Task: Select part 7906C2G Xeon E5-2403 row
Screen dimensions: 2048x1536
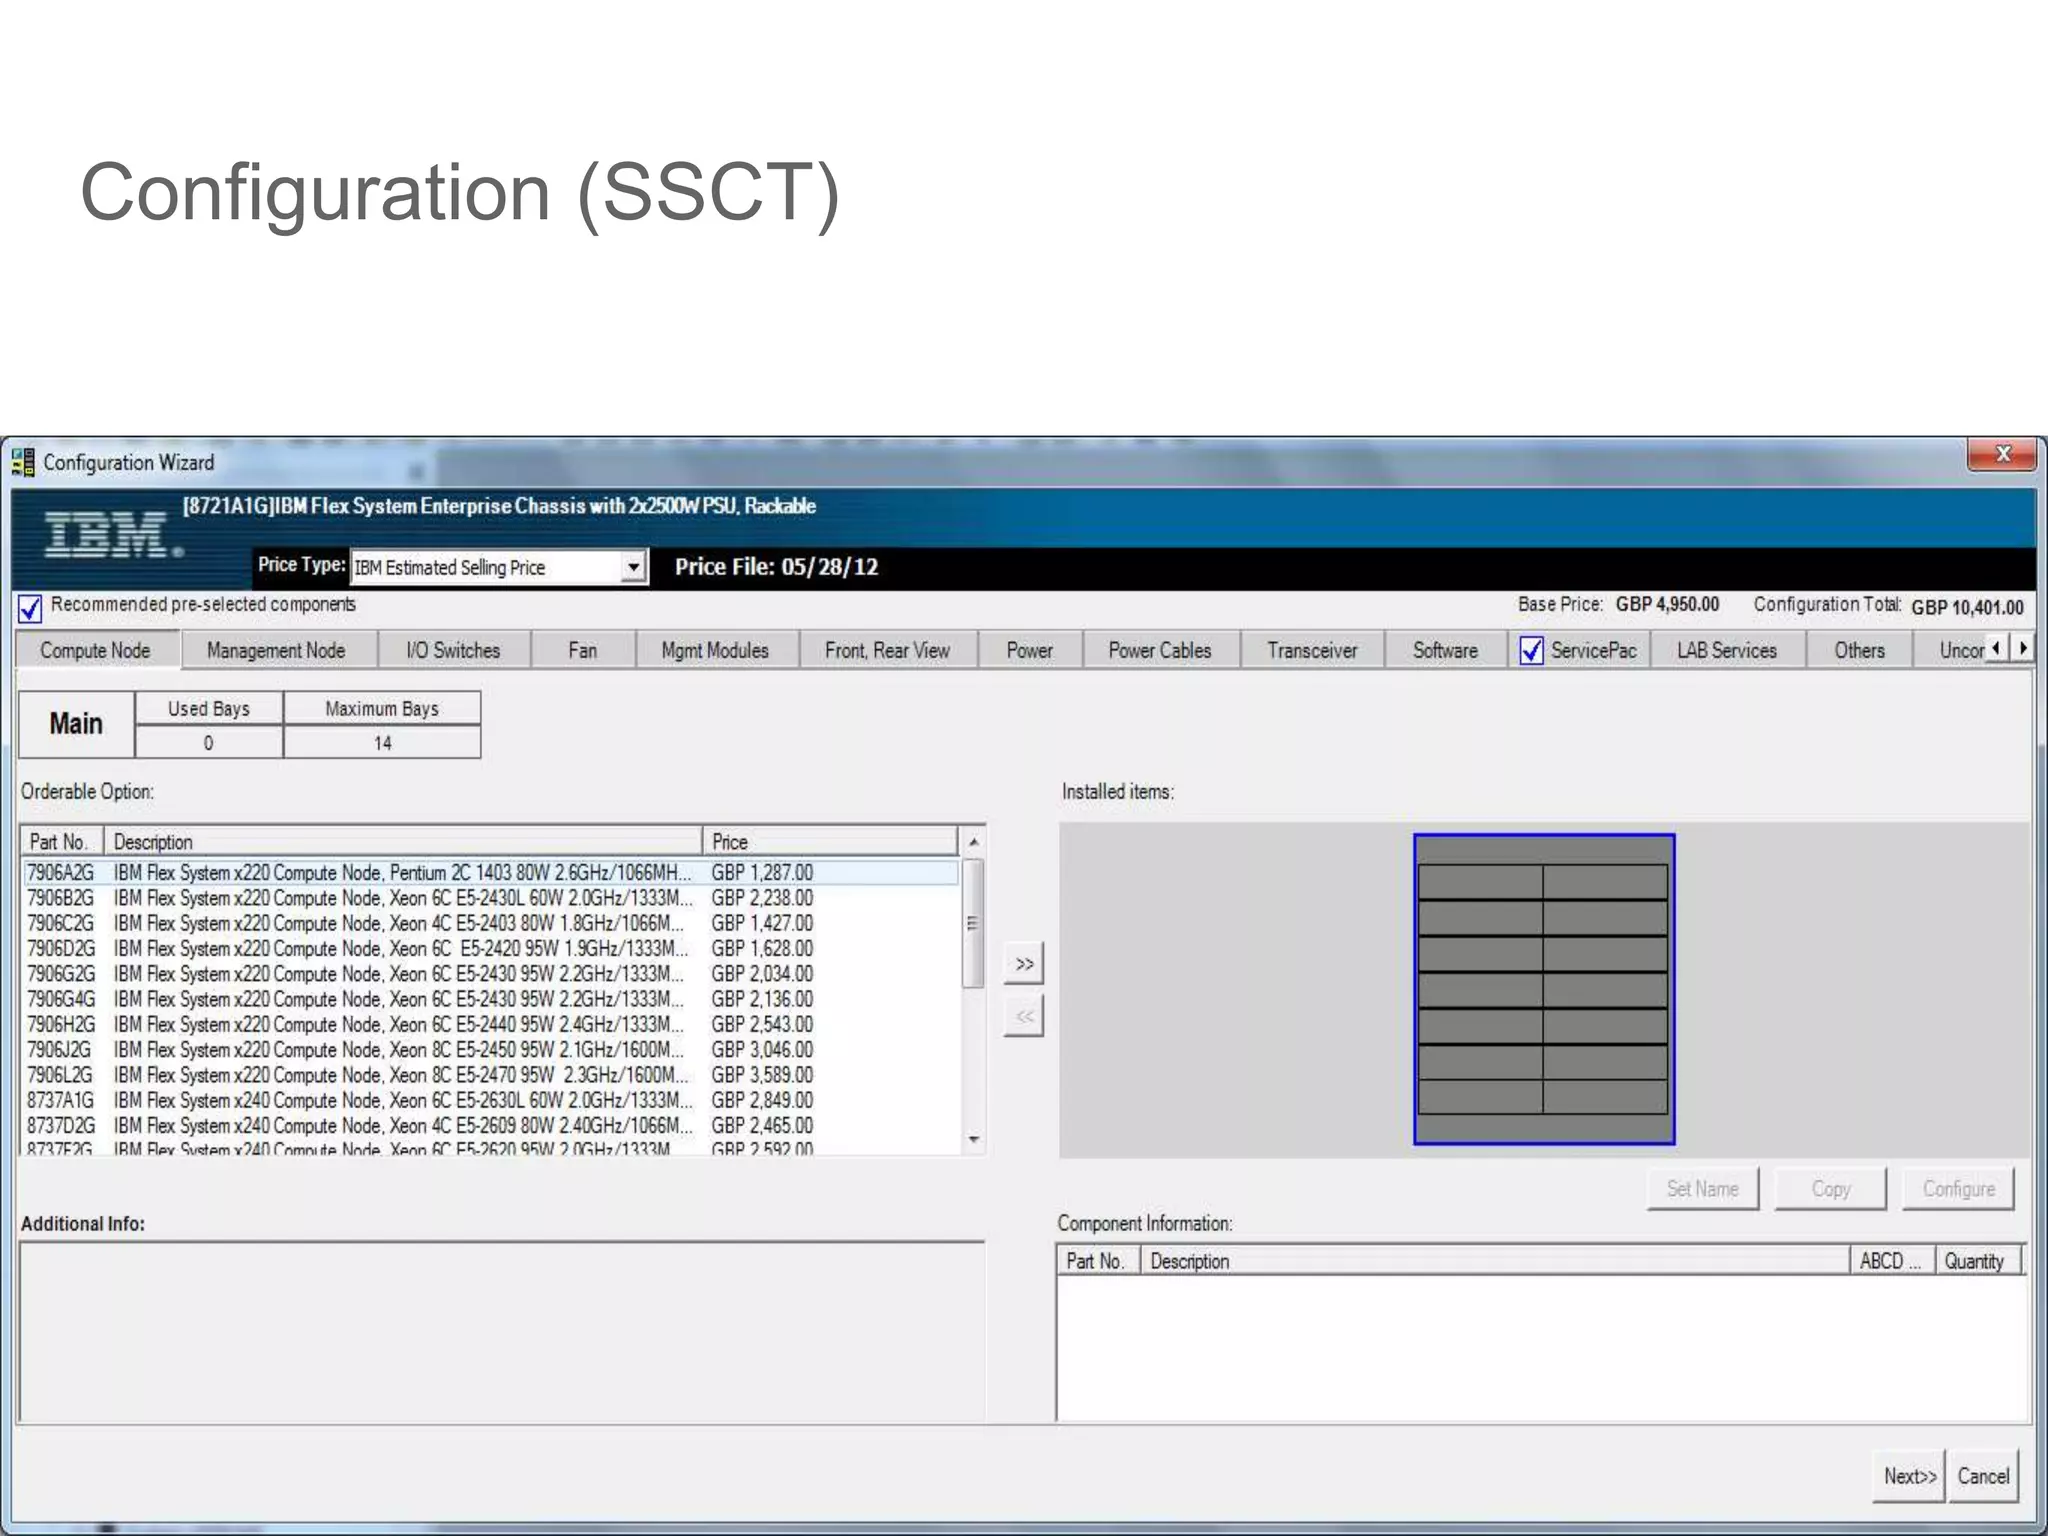Action: click(490, 923)
